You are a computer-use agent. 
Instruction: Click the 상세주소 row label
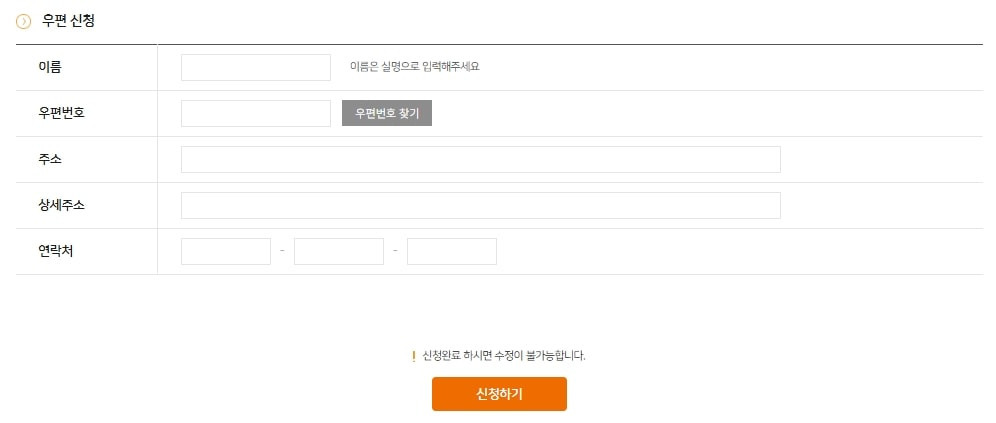61,205
